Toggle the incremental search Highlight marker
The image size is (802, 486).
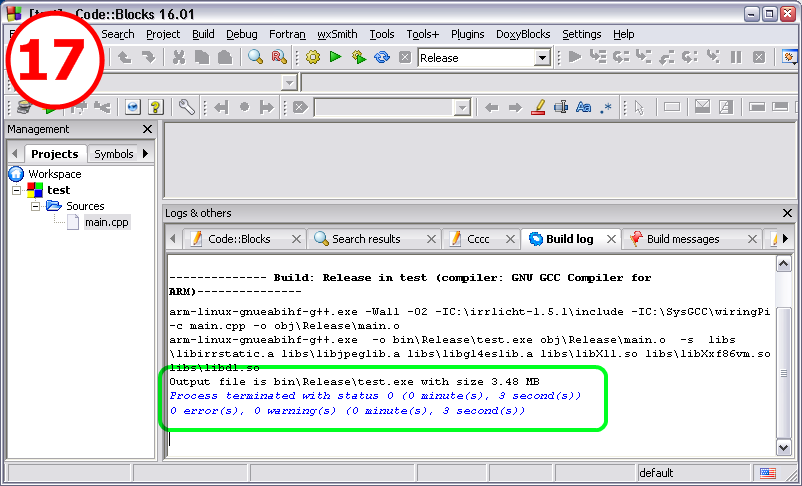point(538,107)
